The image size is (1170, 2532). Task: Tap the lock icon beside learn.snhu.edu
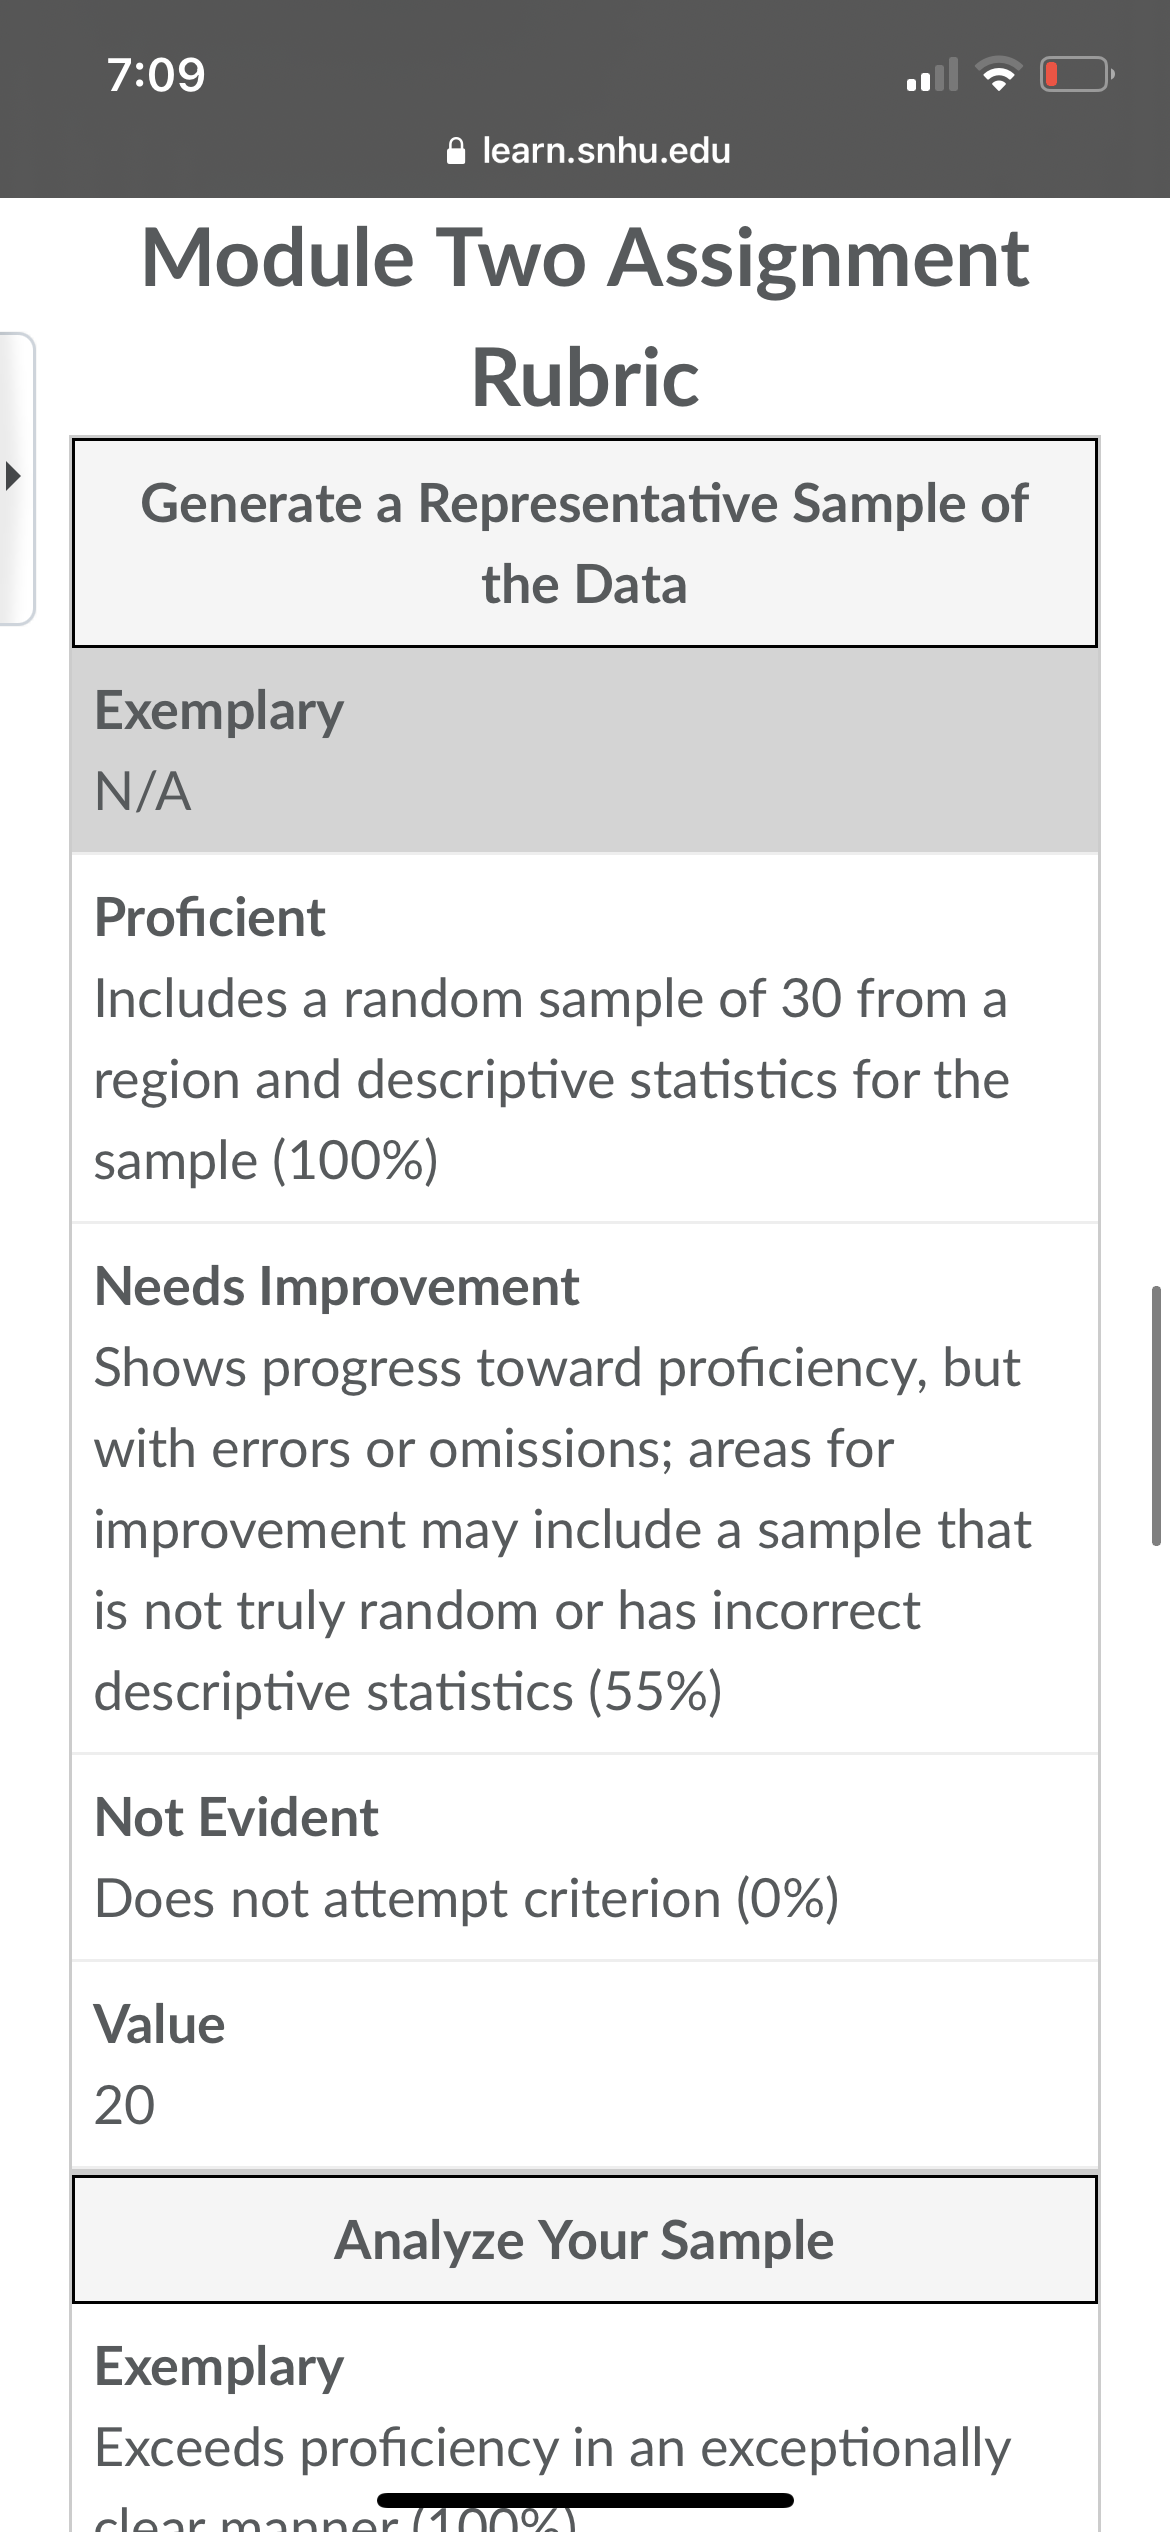point(456,151)
